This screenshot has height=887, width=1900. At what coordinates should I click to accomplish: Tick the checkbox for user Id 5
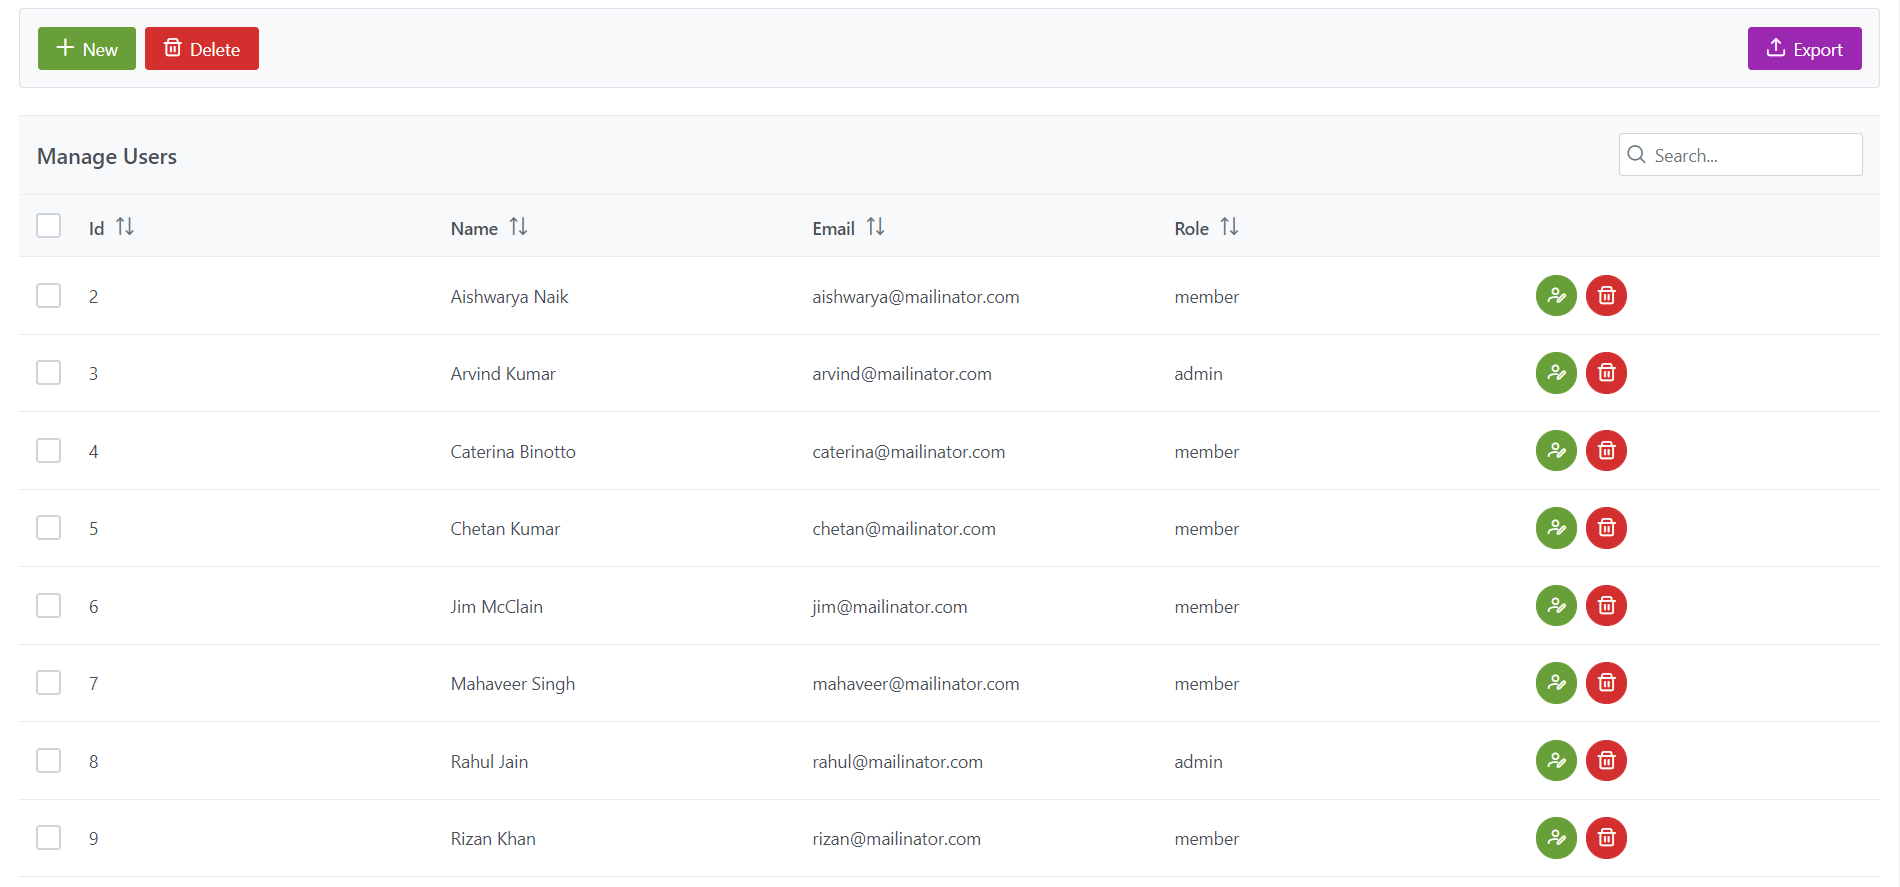coord(49,528)
